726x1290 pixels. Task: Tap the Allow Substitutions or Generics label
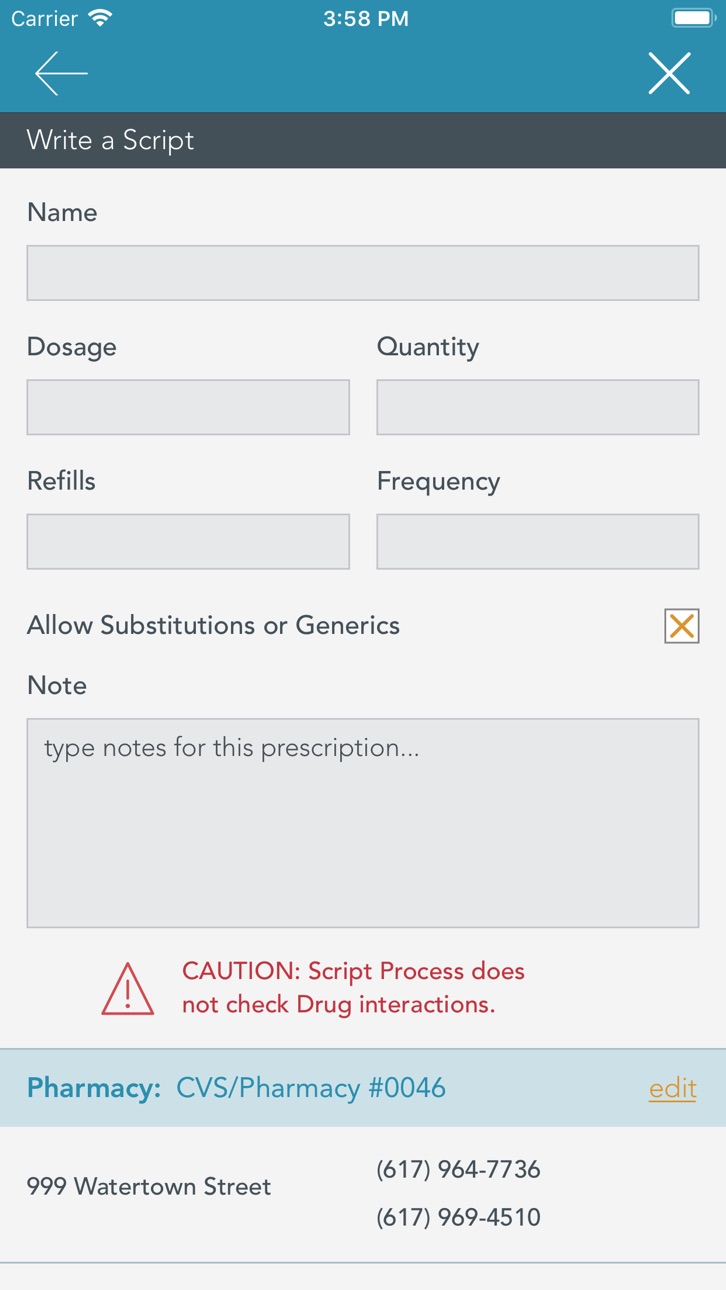(x=213, y=625)
